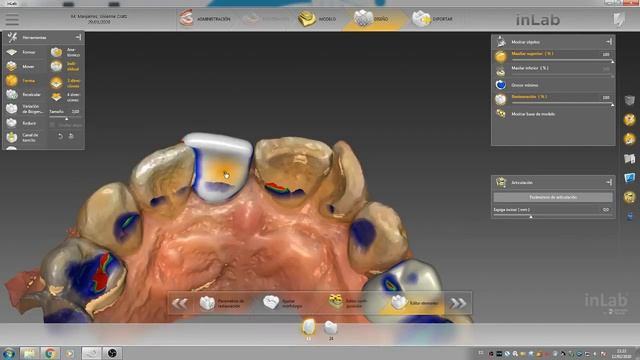Image resolution: width=640 pixels, height=360 pixels.
Task: Click the taskbar clock
Action: (x=621, y=353)
